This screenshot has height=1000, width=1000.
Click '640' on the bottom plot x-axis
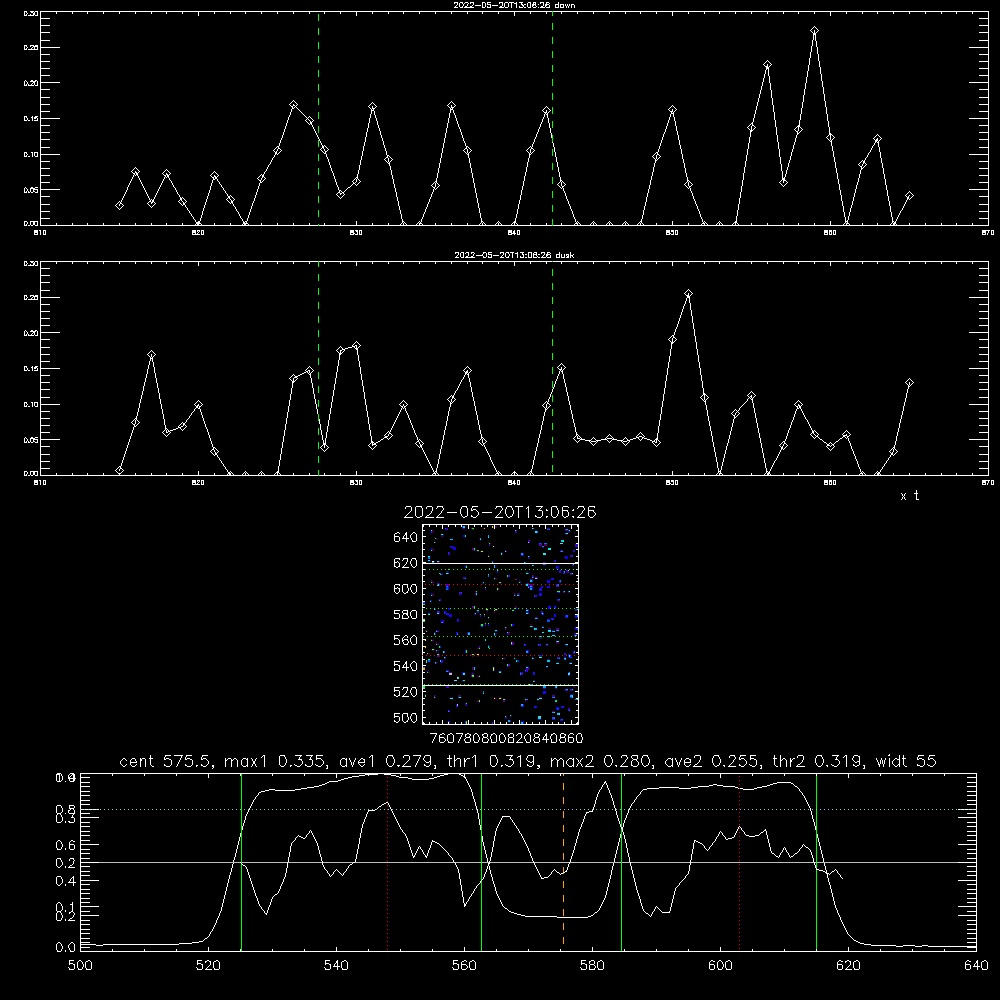click(x=976, y=966)
